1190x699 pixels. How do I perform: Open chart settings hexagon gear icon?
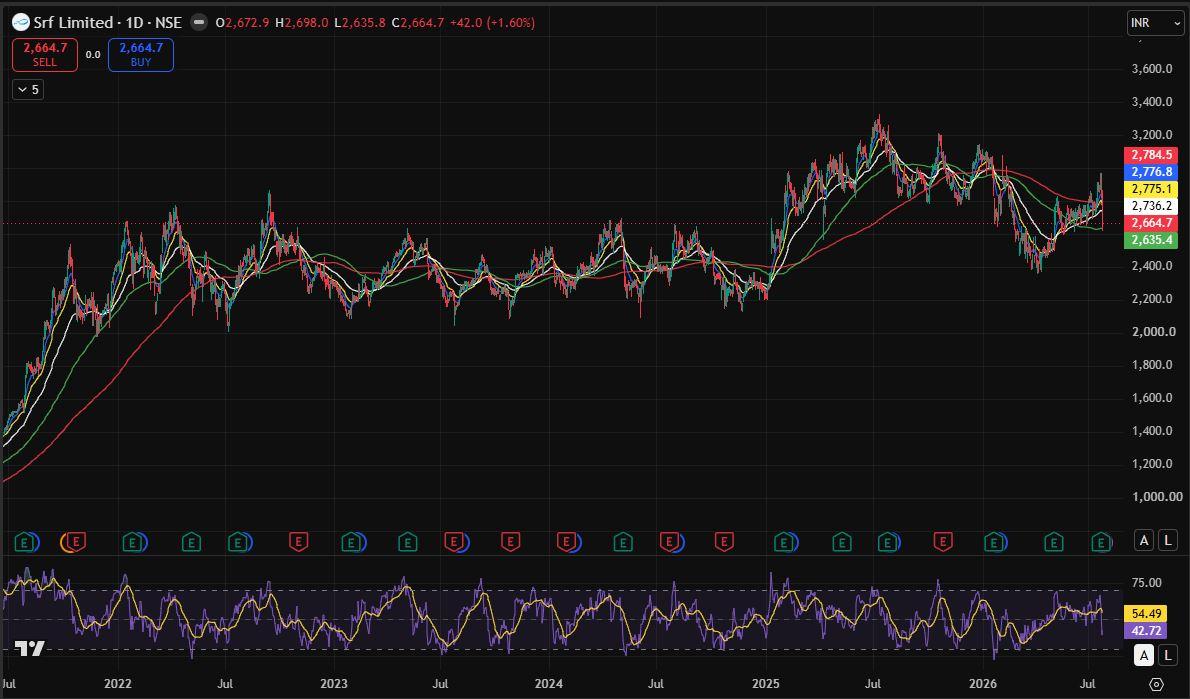(1156, 684)
